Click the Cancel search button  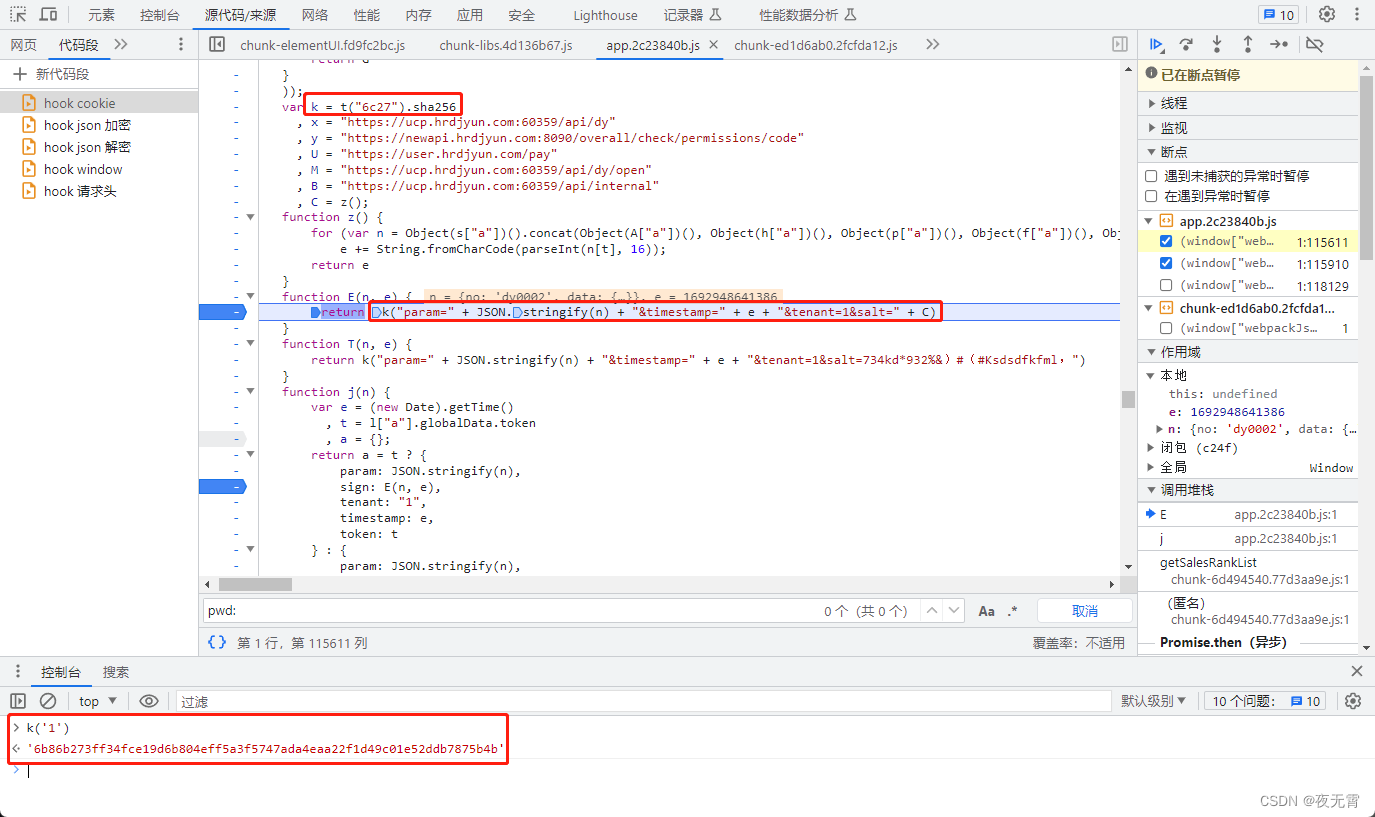coord(1085,611)
